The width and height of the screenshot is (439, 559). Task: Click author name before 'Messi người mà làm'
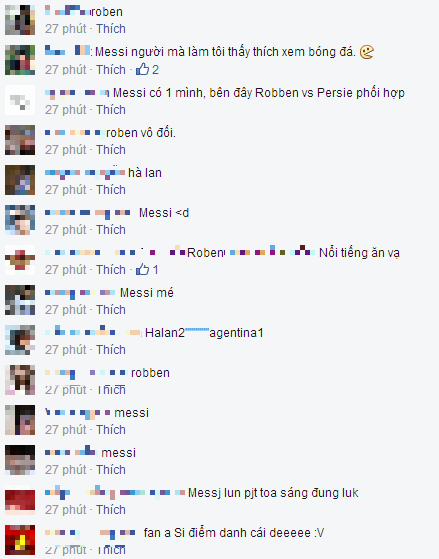coord(68,51)
